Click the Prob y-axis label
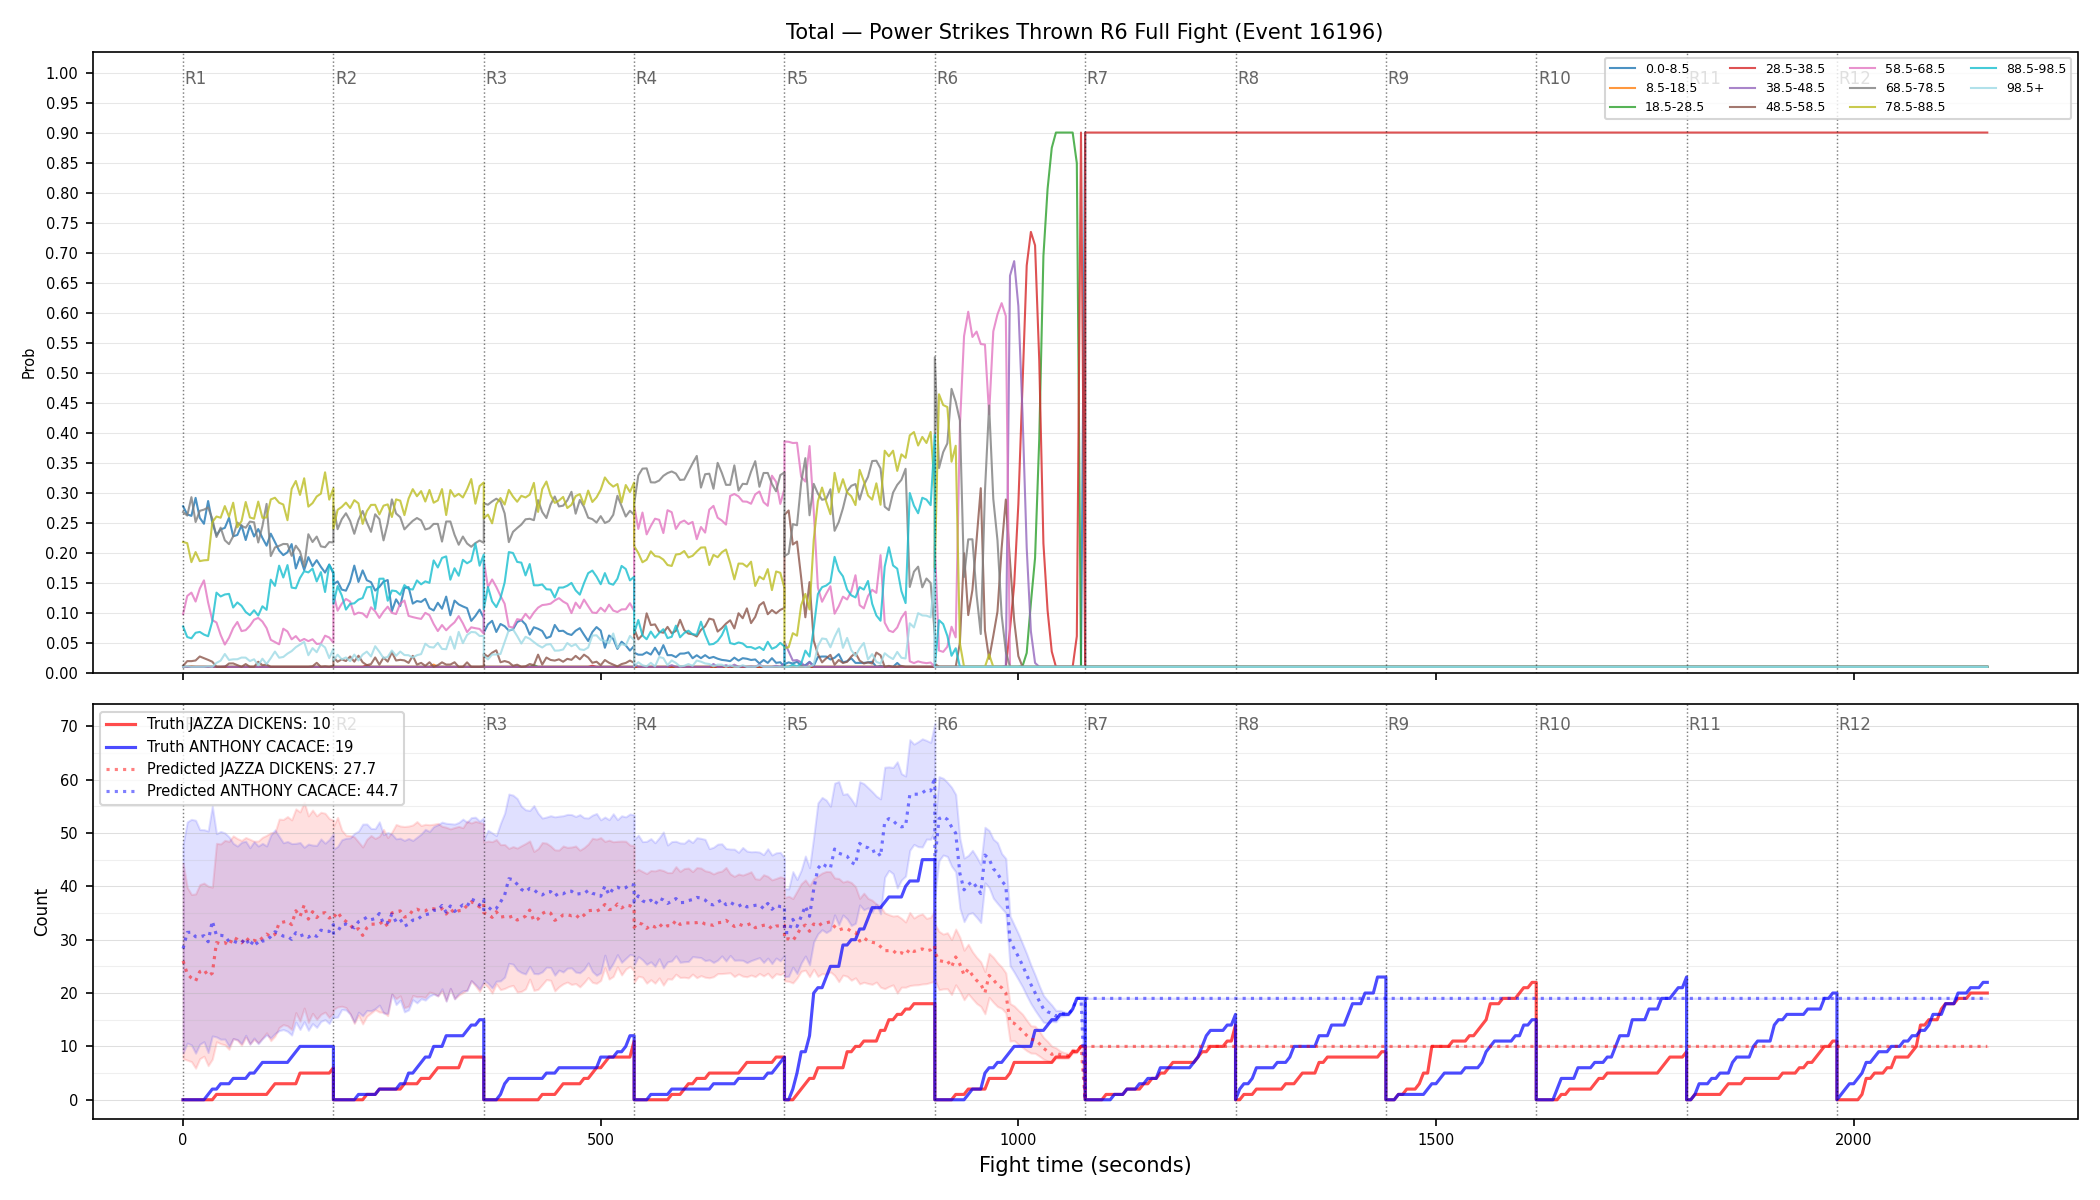The height and width of the screenshot is (1200, 2100). [x=29, y=363]
